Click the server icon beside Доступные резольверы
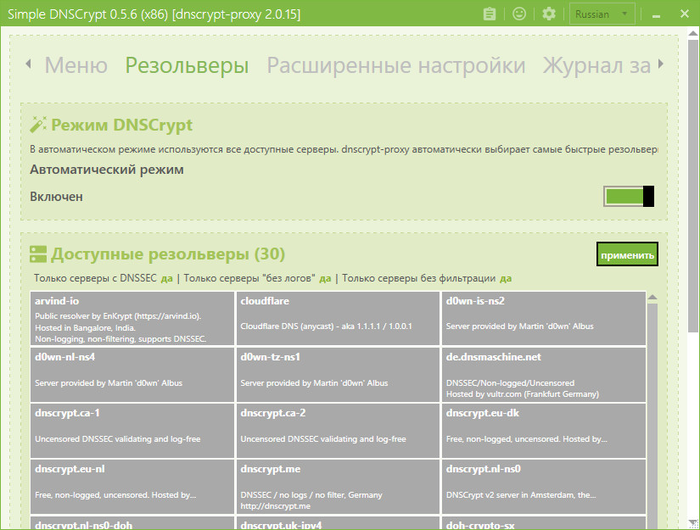700x530 pixels. [39, 254]
